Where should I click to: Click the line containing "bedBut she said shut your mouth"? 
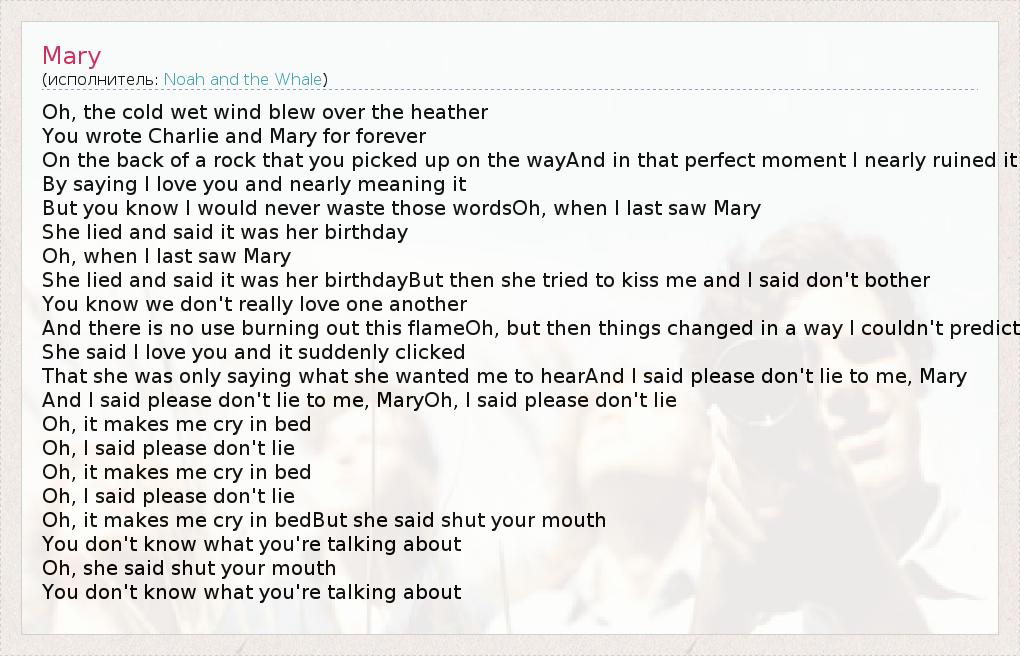click(324, 520)
